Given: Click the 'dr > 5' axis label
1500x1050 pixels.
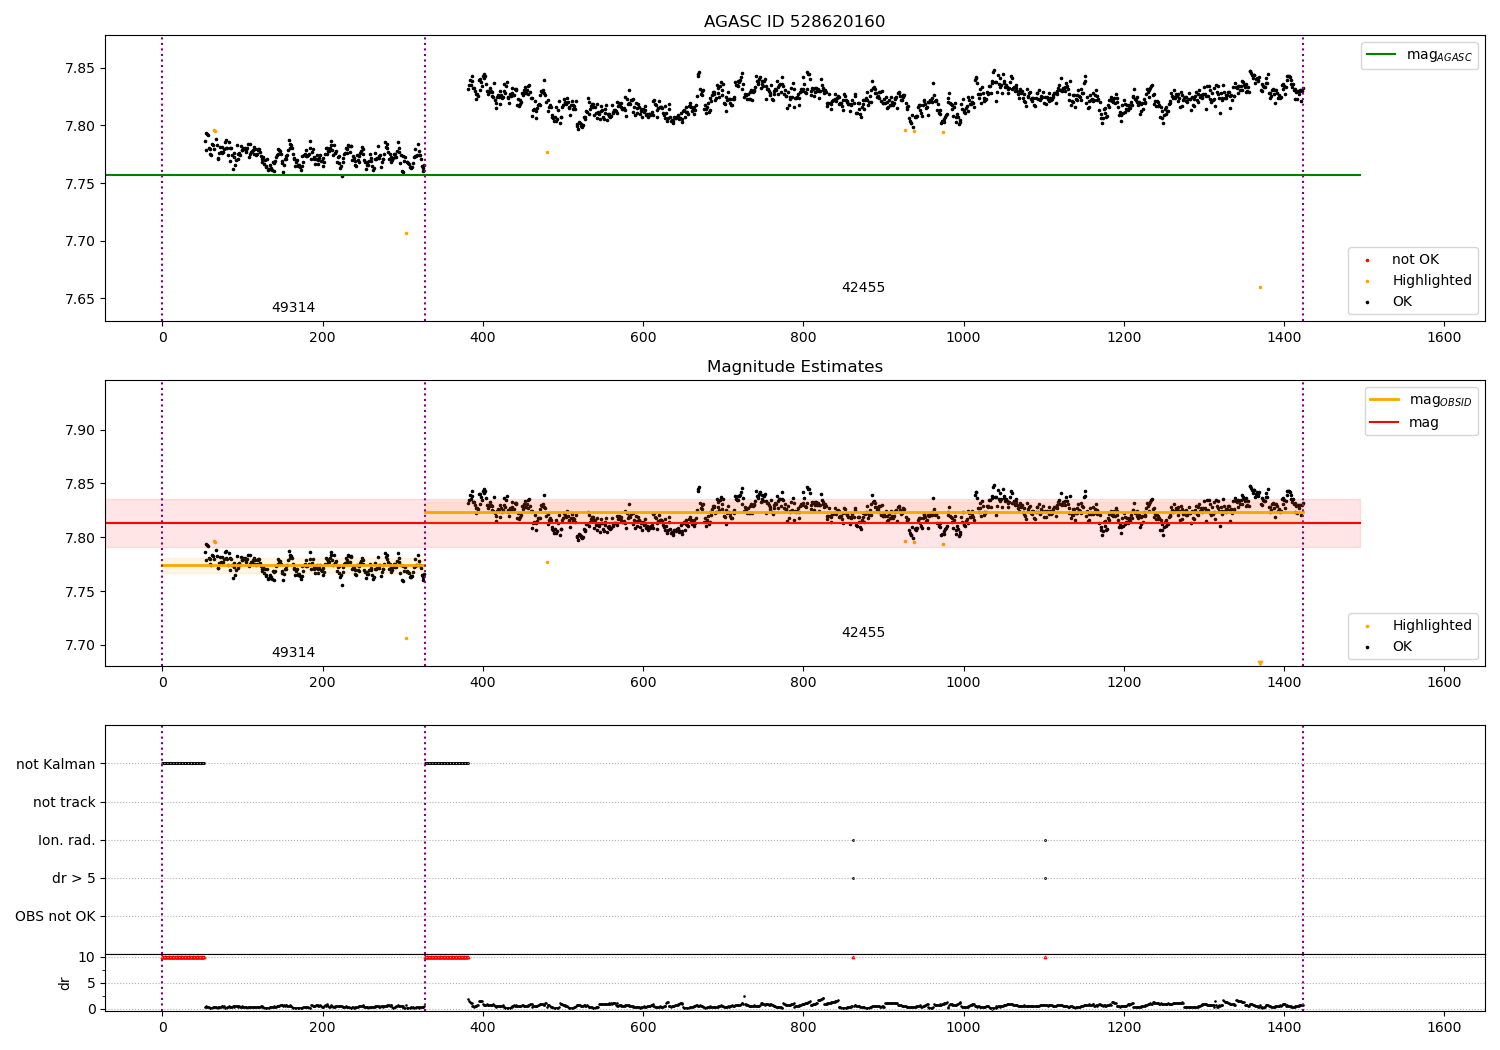Looking at the screenshot, I should tap(74, 879).
